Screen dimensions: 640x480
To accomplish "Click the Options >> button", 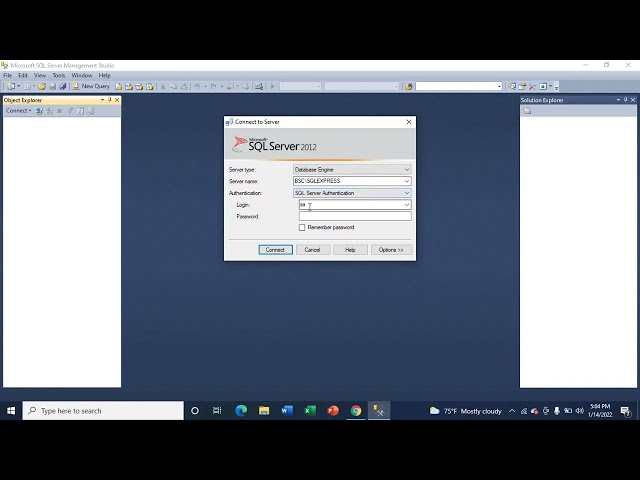I will [391, 250].
